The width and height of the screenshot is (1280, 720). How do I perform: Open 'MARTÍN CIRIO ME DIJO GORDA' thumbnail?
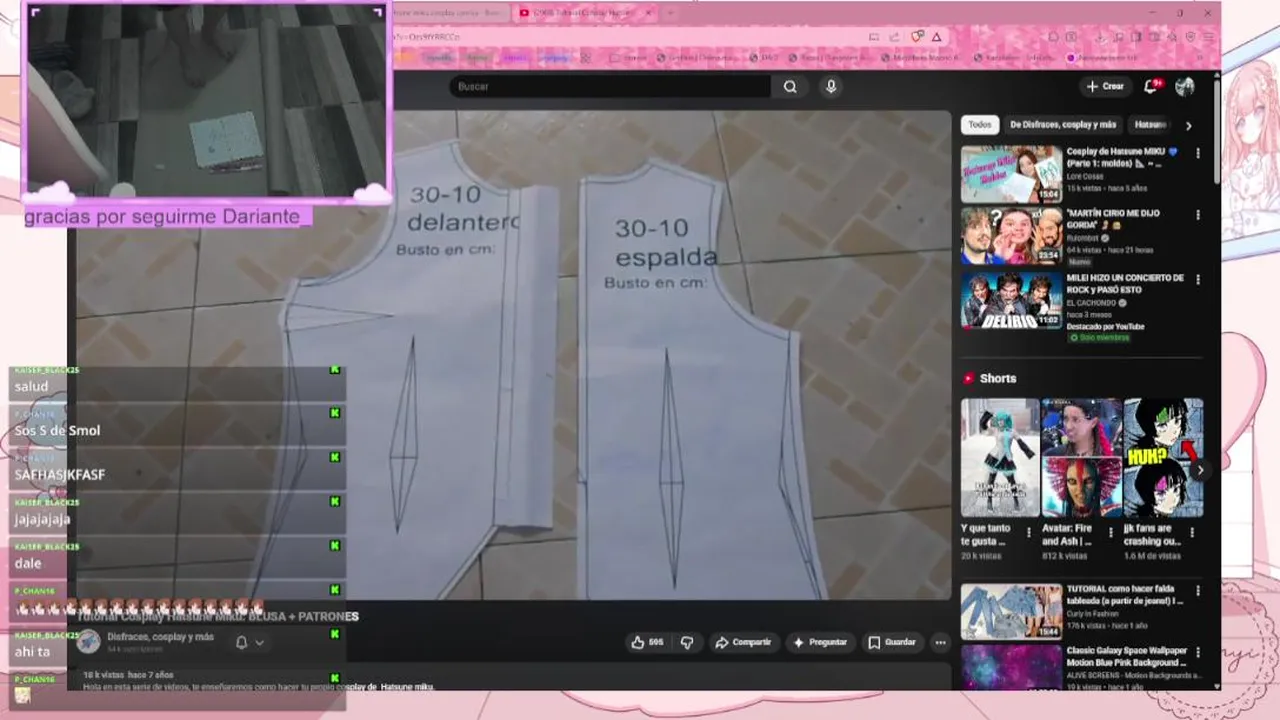click(x=1011, y=236)
